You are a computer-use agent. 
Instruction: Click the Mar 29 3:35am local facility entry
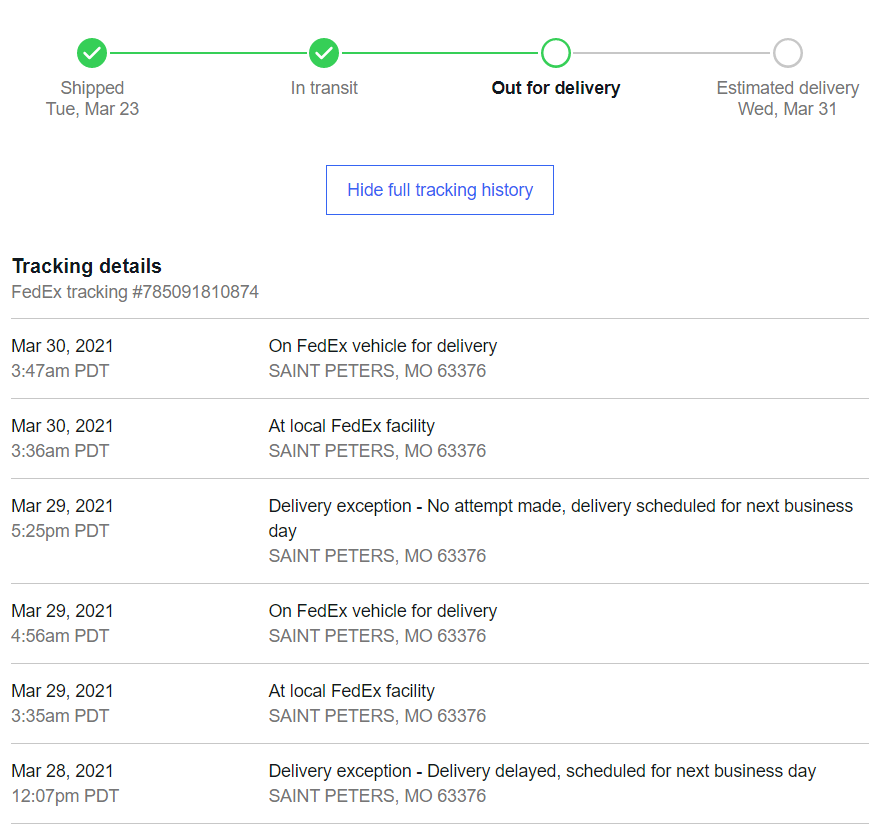coord(351,691)
